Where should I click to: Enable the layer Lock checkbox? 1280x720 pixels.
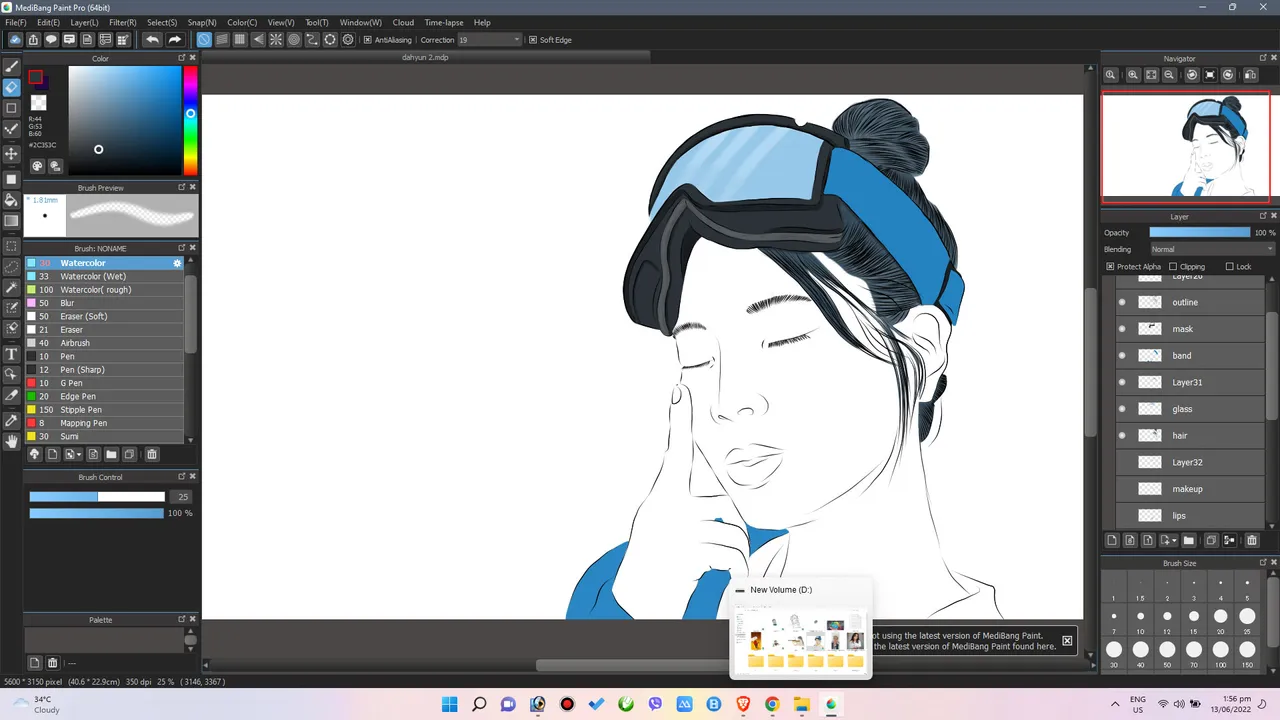(x=1229, y=267)
